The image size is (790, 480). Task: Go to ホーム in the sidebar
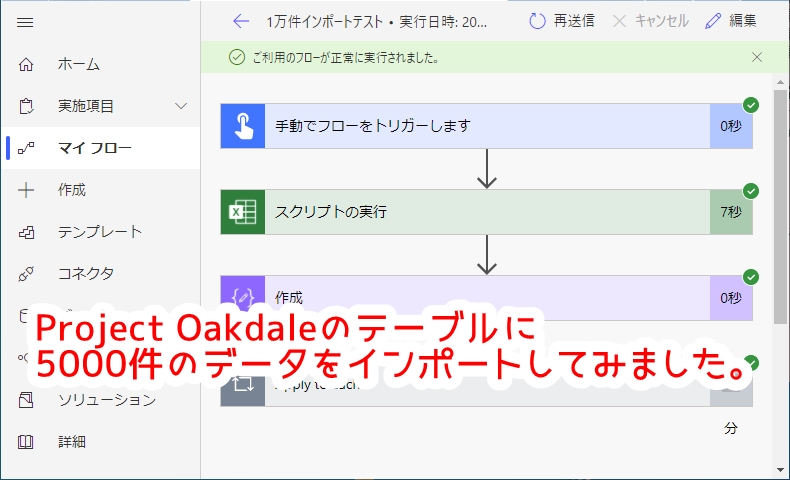coord(79,64)
